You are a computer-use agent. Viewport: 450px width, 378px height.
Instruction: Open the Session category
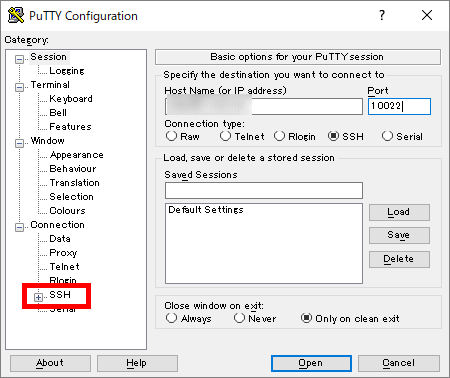48,57
